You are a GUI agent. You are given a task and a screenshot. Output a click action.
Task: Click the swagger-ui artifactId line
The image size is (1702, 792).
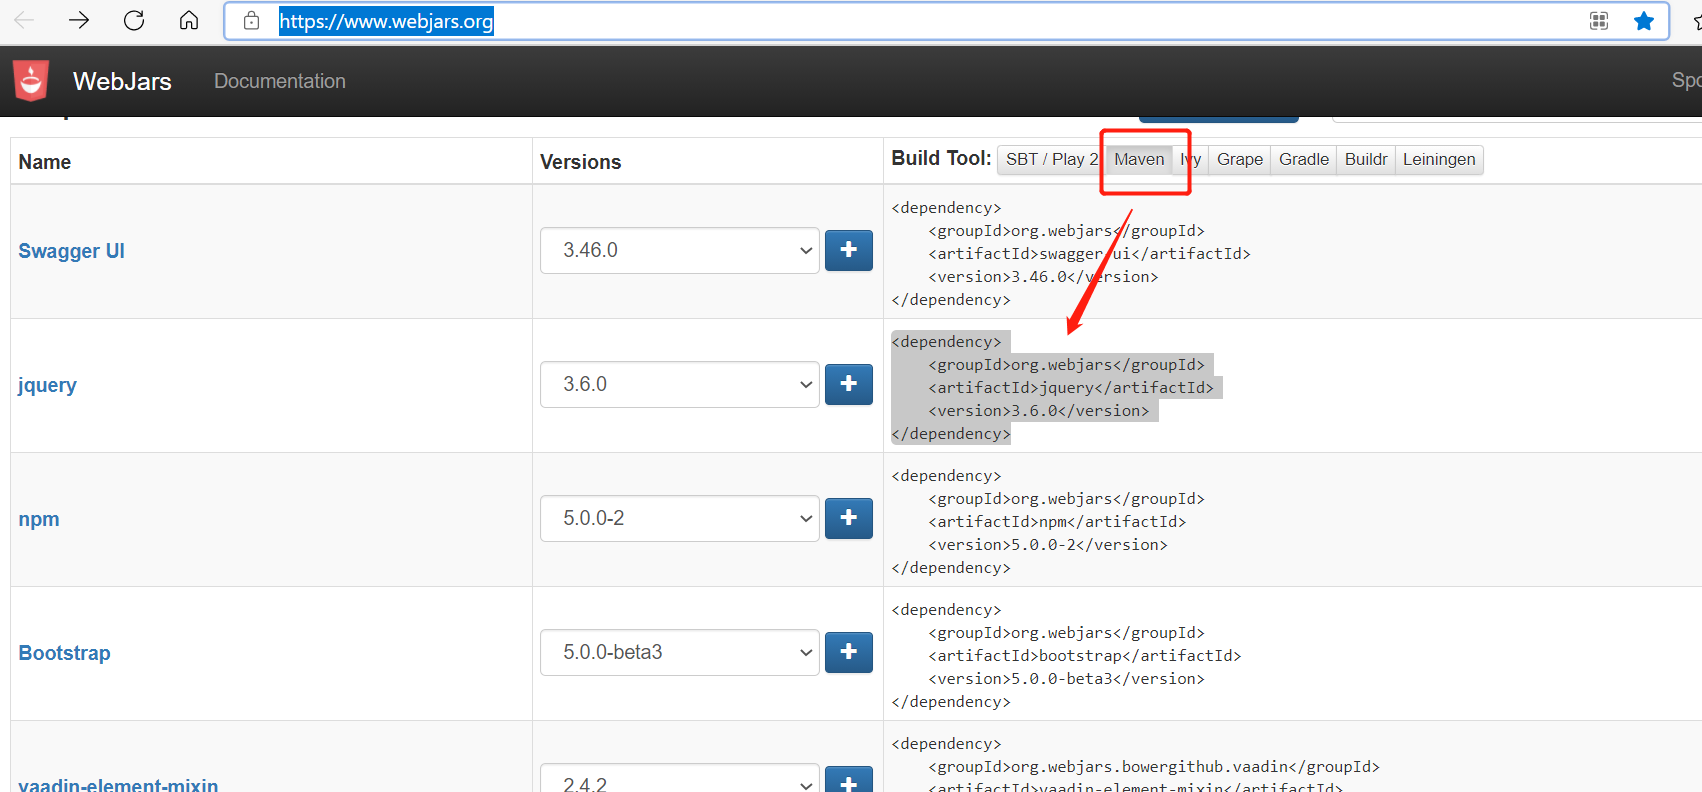[x=1089, y=254]
